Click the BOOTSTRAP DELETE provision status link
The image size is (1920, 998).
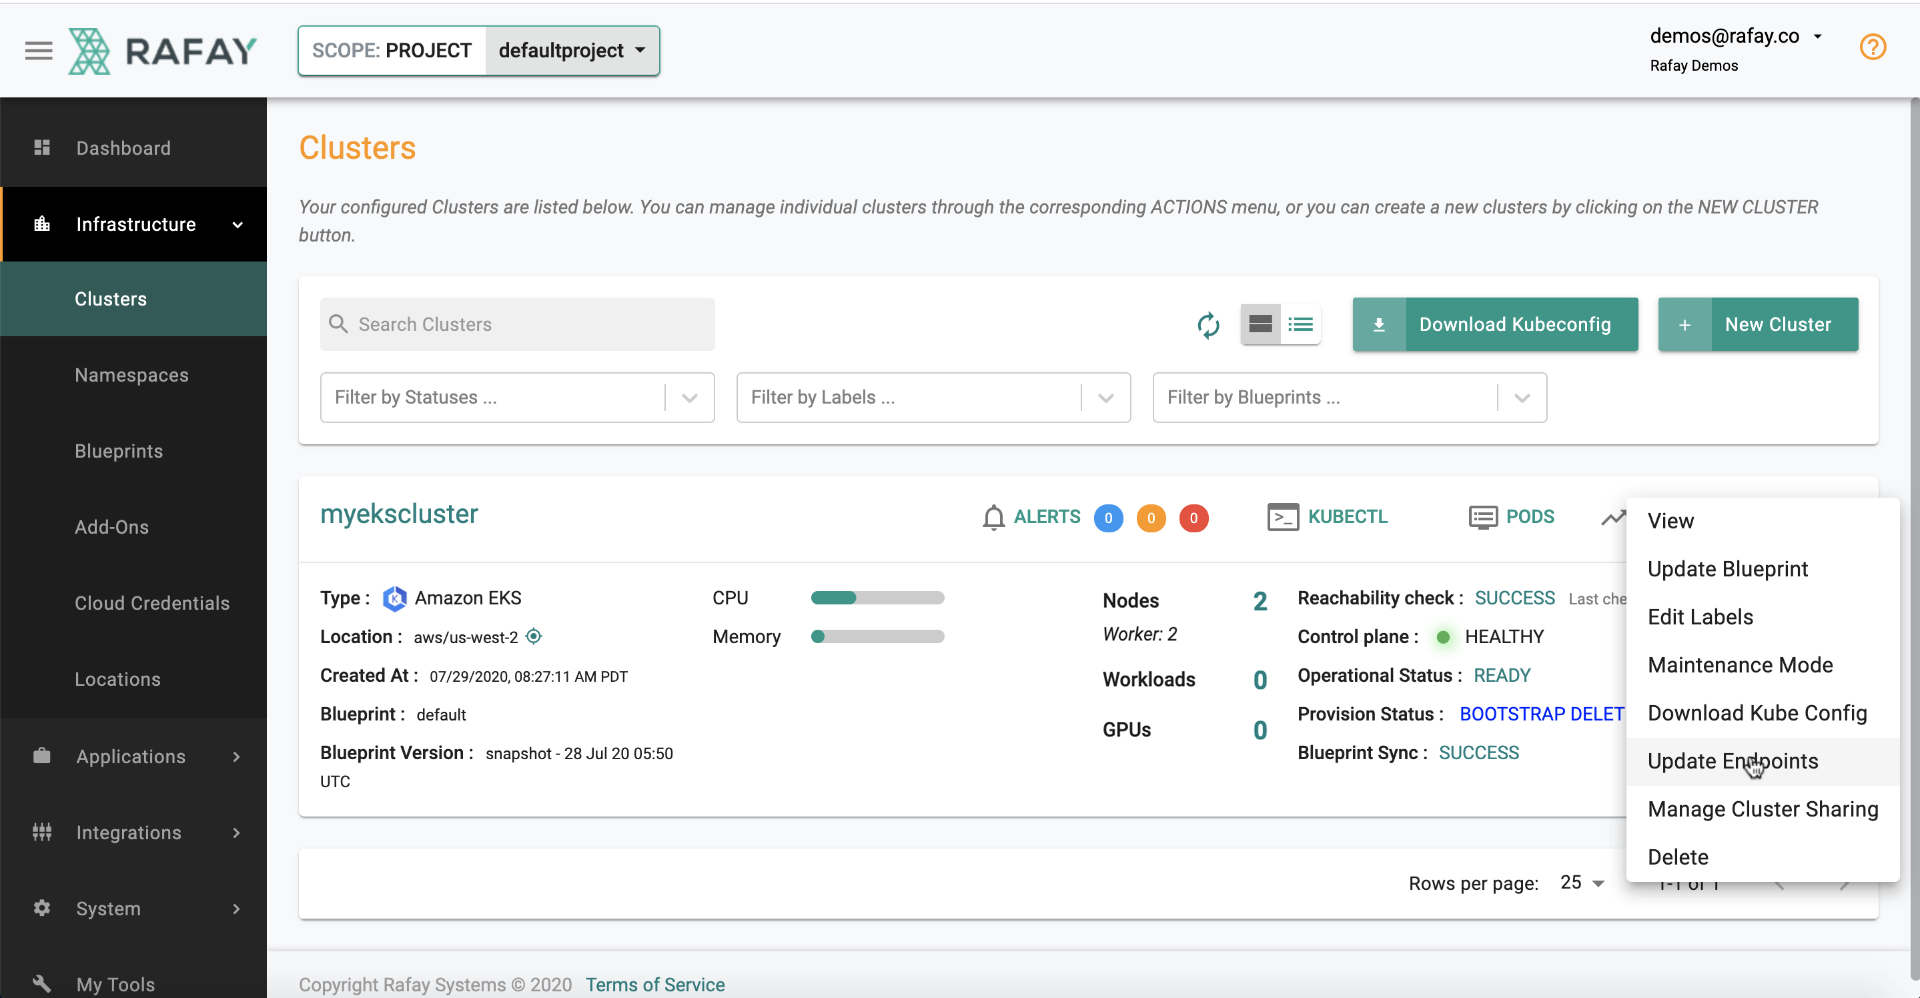point(1542,714)
